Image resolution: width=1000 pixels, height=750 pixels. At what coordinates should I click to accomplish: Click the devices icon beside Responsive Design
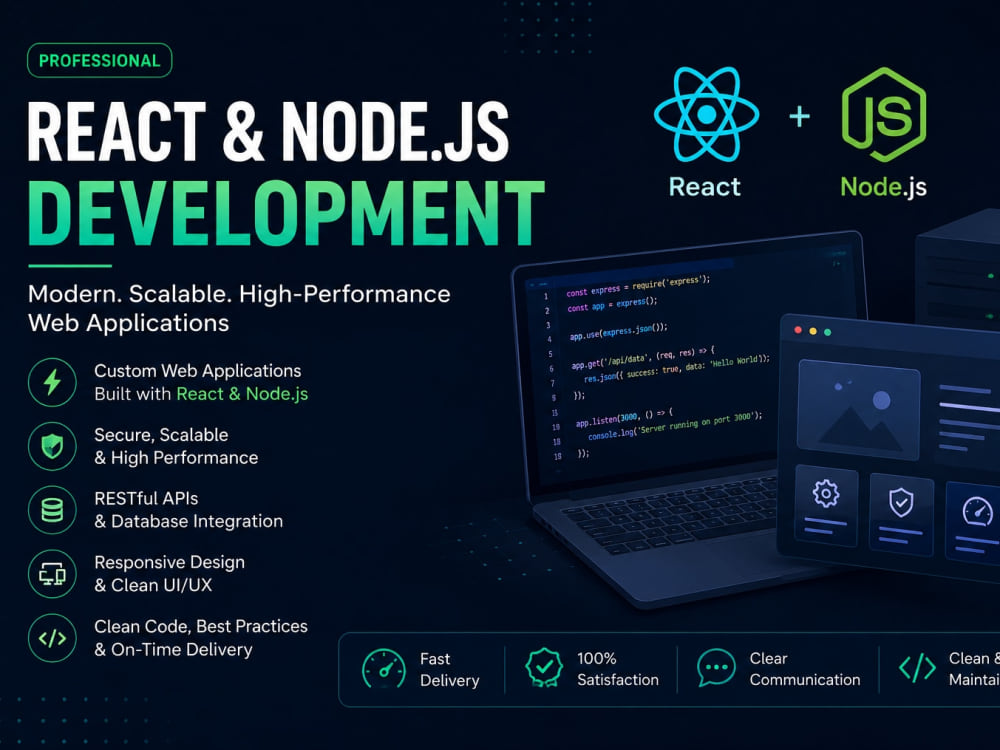pos(52,574)
